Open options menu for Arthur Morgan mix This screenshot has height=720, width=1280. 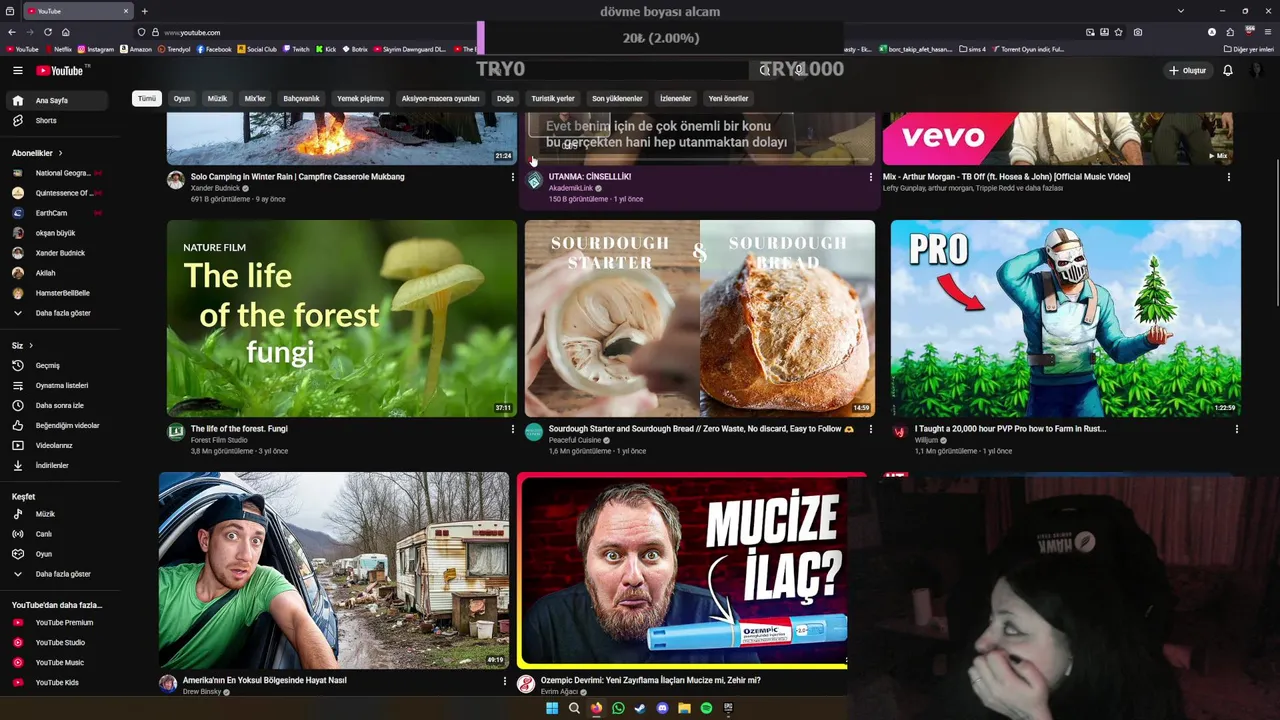(1229, 177)
